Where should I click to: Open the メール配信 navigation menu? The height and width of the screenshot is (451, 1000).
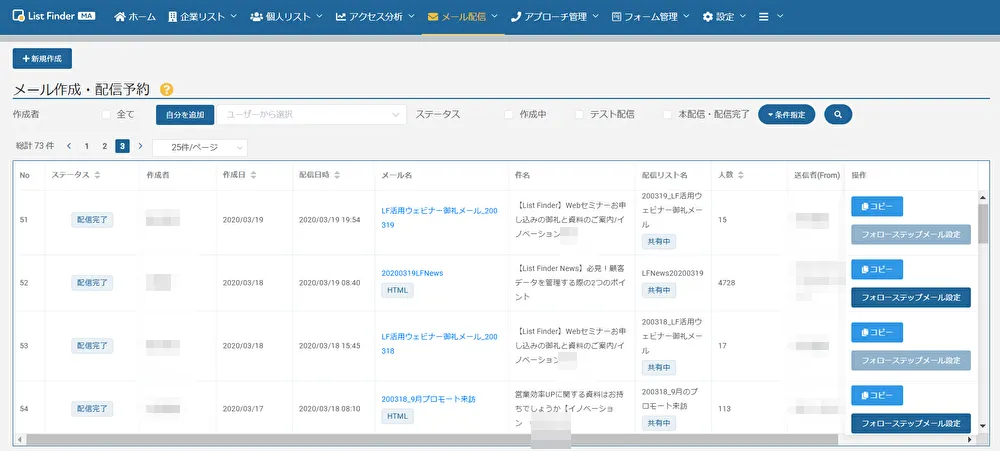(x=463, y=17)
